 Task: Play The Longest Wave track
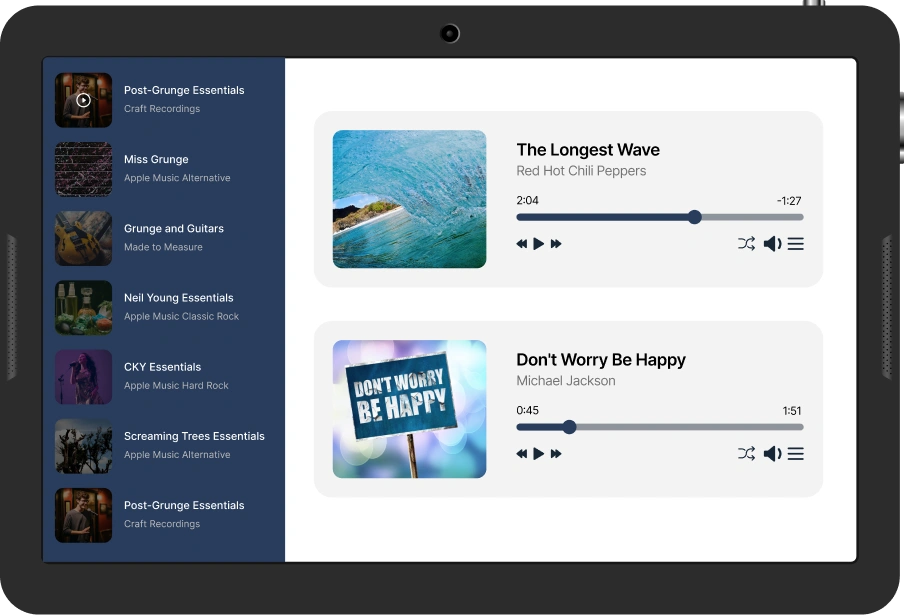[539, 243]
